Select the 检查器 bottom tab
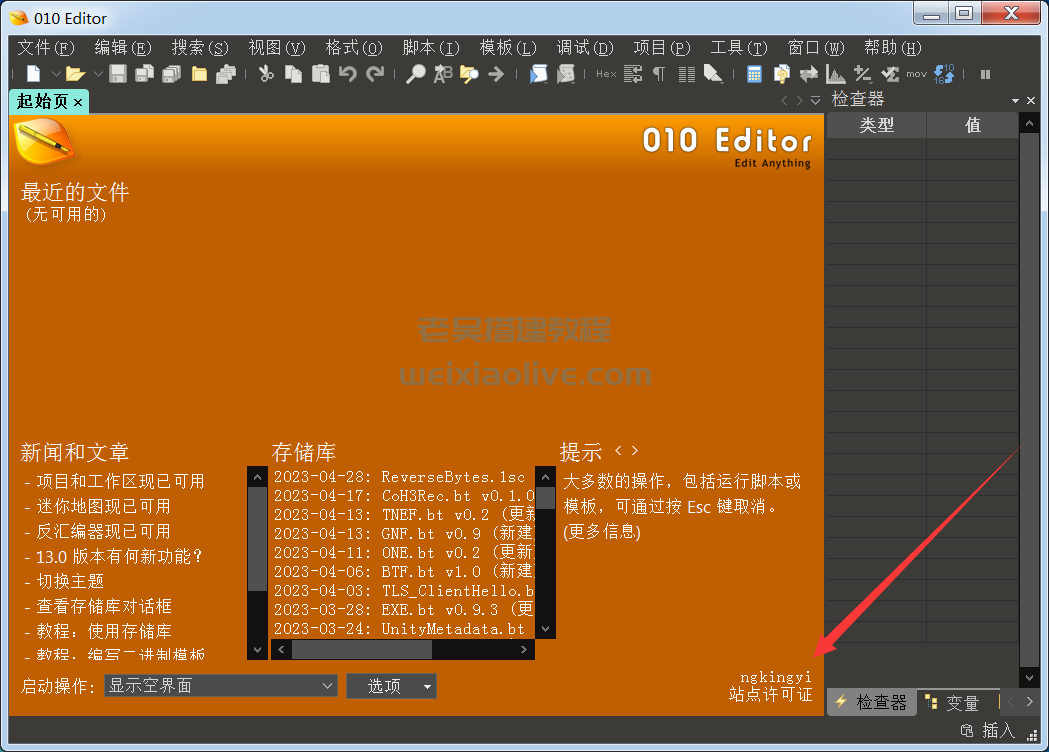Image resolution: width=1049 pixels, height=752 pixels. coord(872,702)
